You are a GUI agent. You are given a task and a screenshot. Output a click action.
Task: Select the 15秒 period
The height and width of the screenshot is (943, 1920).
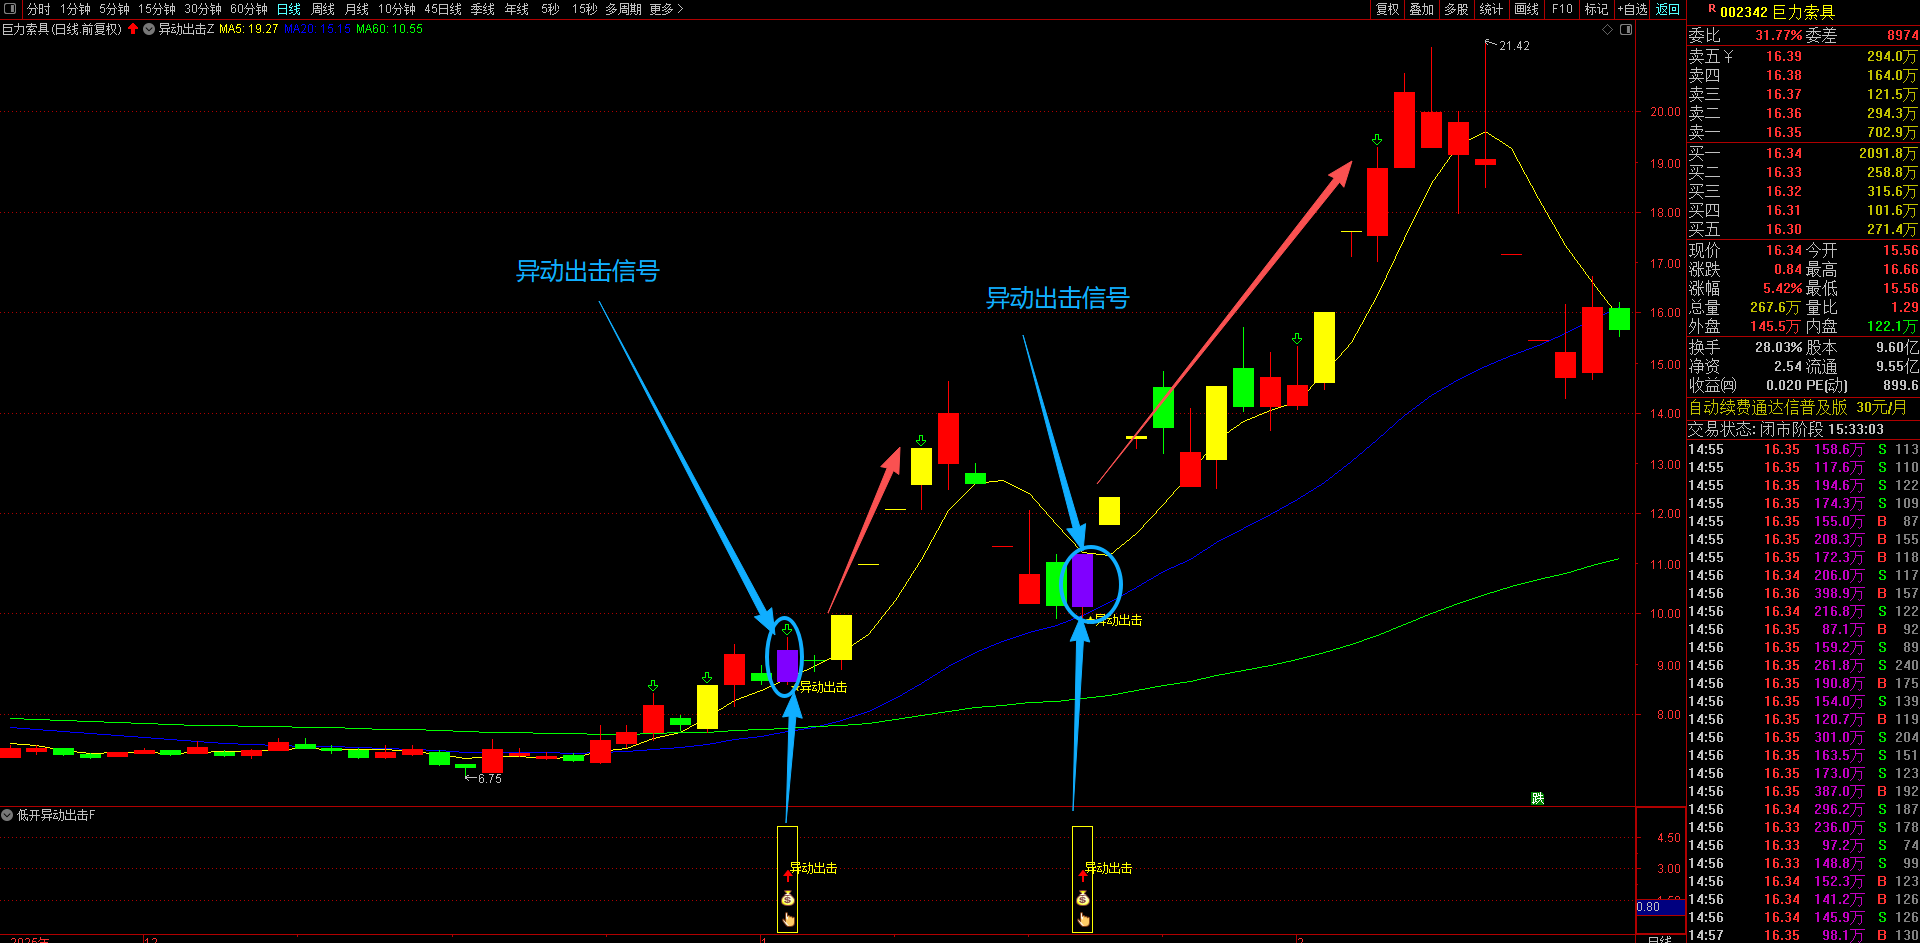(585, 9)
